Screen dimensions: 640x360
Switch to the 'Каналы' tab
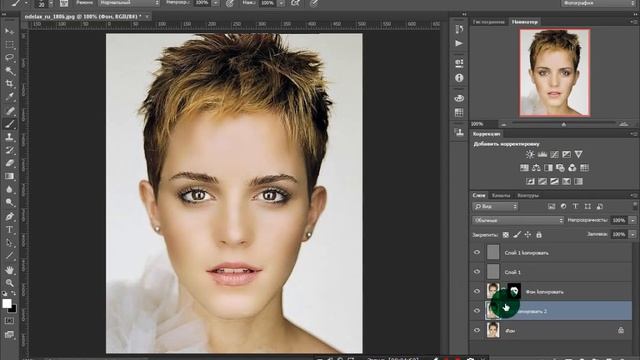[501, 196]
